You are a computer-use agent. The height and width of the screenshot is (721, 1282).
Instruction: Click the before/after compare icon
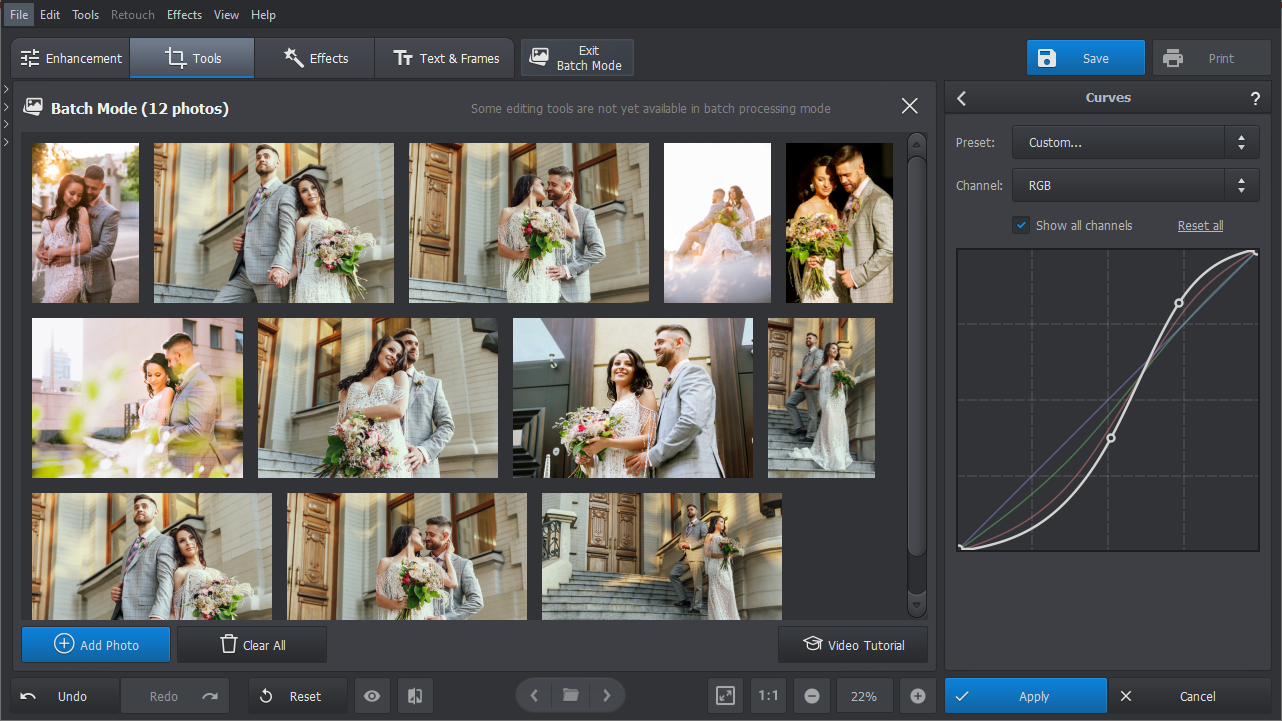[x=414, y=696]
